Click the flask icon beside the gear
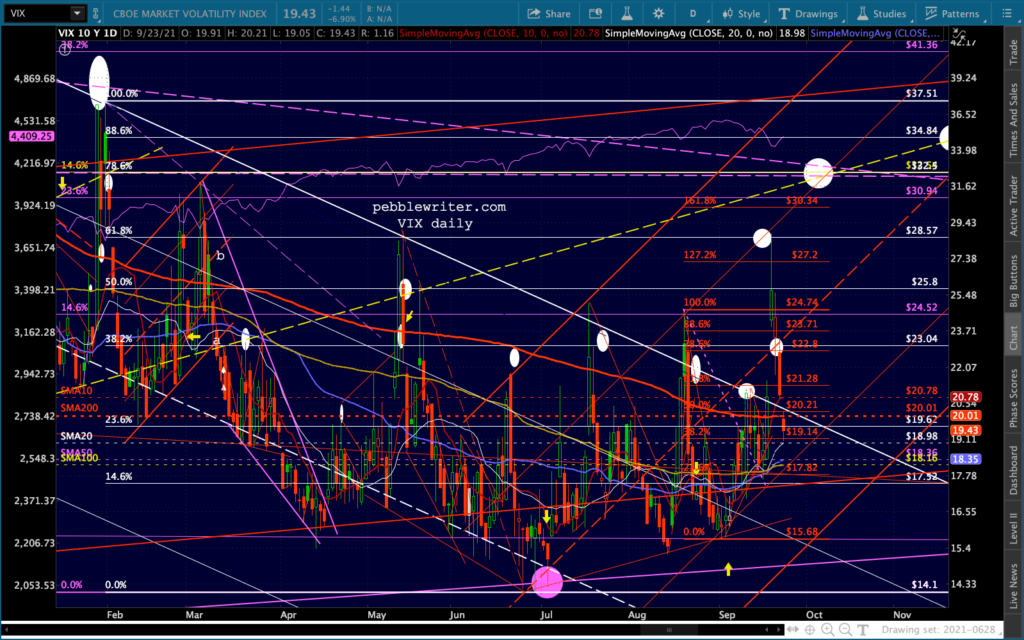Screen dimensions: 1024x640 click(627, 14)
